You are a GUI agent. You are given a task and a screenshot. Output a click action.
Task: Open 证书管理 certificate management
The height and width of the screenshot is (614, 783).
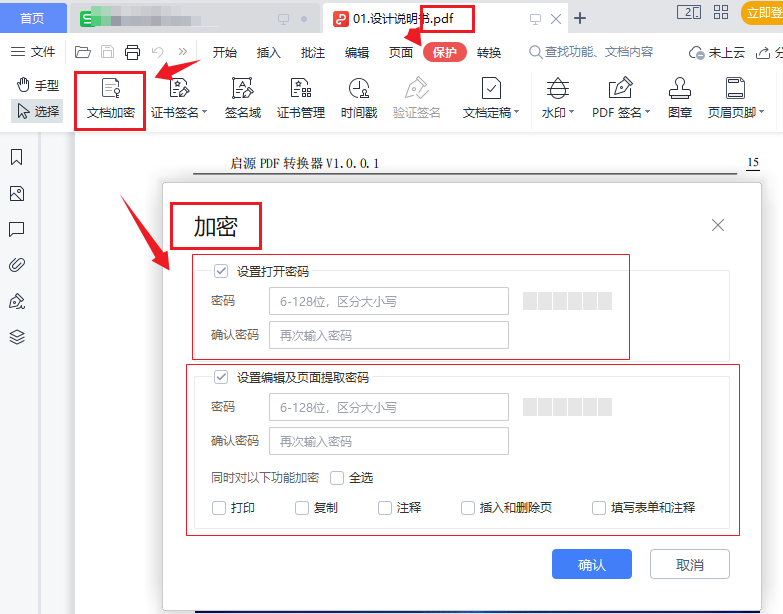(x=301, y=99)
